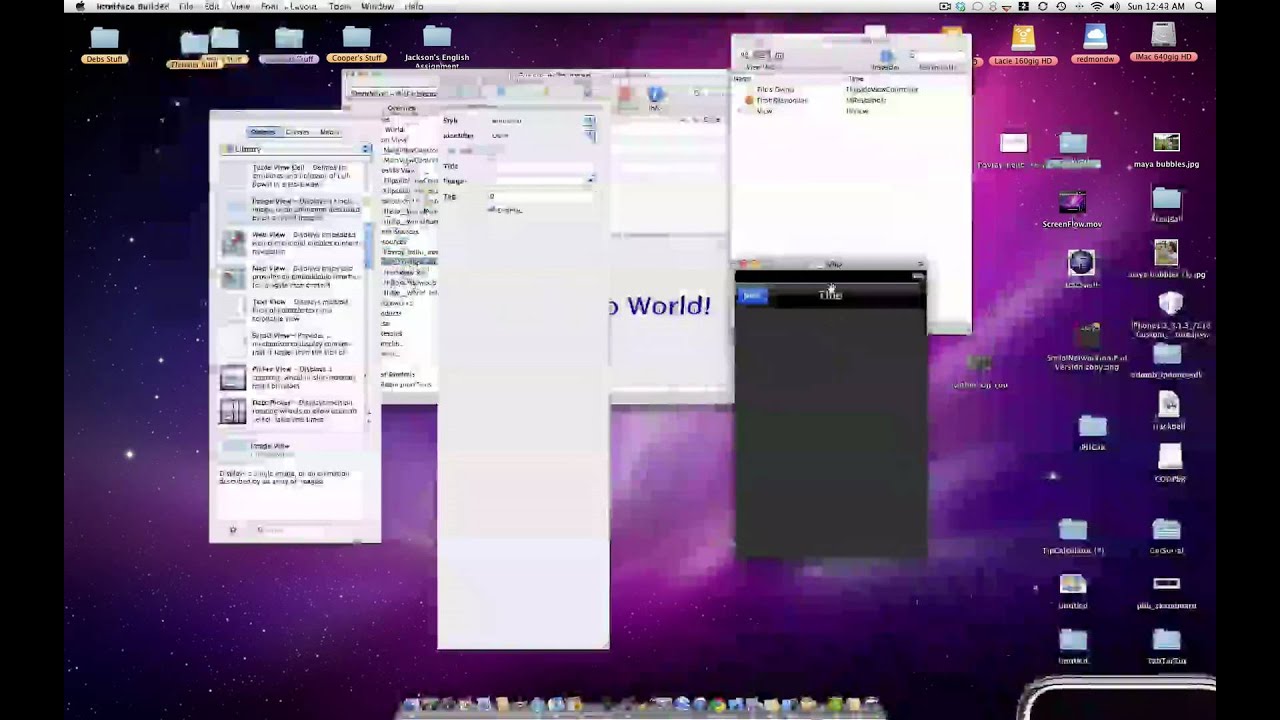Click the Wi-Fi status icon in menu bar

click(1097, 6)
